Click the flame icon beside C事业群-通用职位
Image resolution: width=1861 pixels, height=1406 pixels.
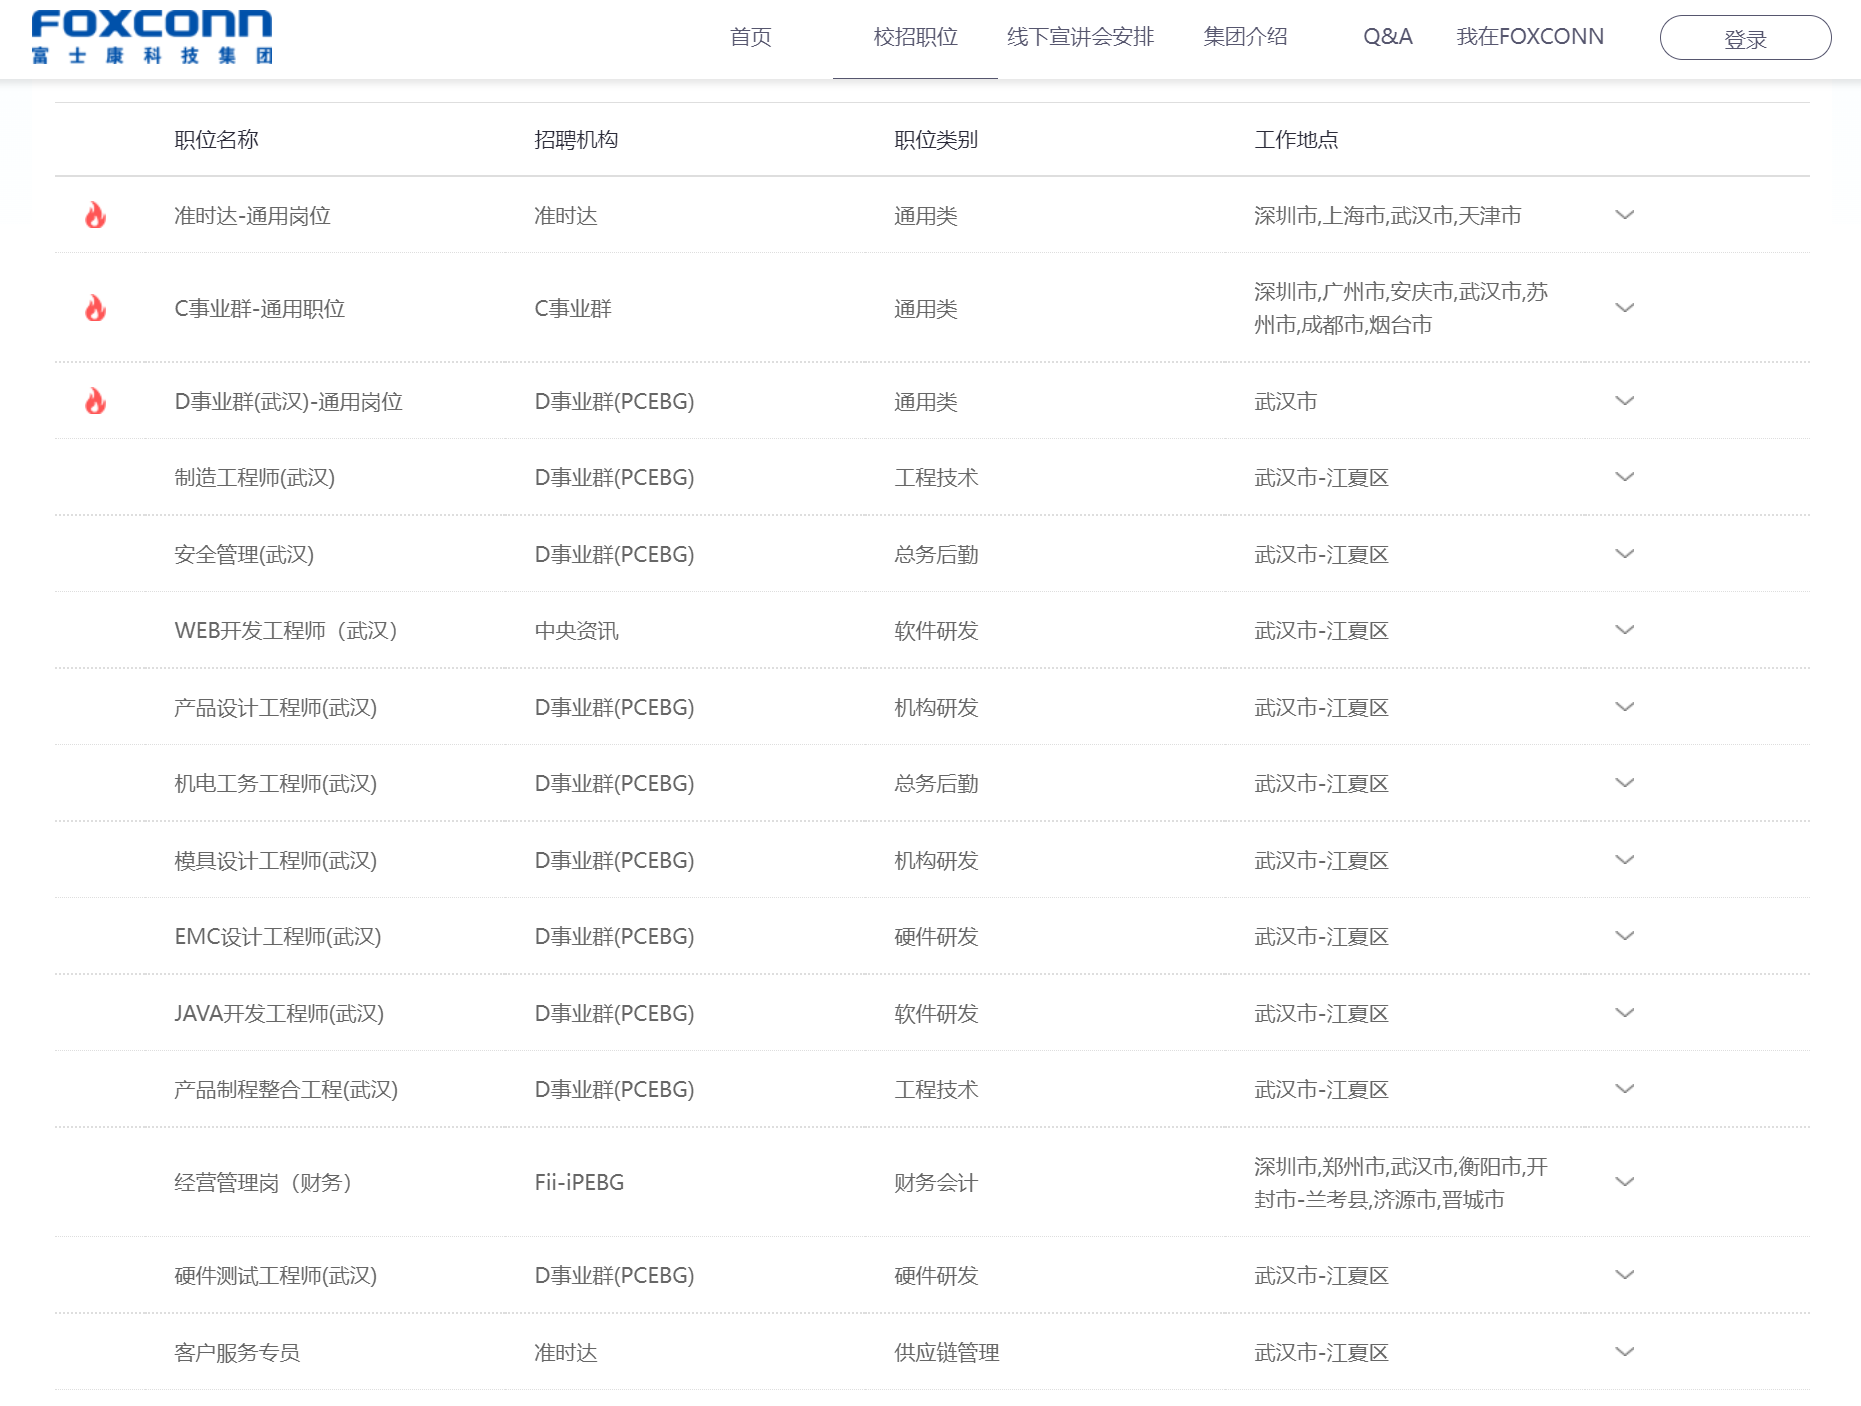tap(95, 308)
